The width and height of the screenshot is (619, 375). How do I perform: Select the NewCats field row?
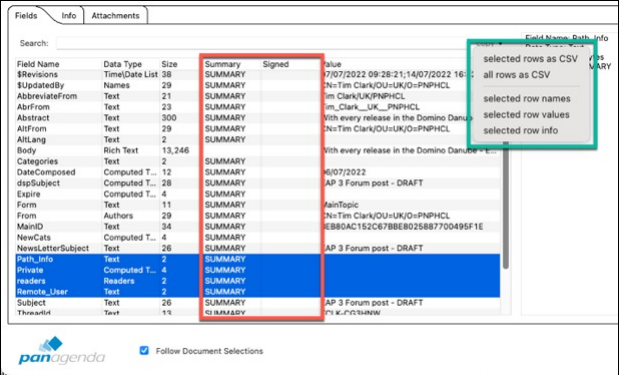tap(258, 237)
